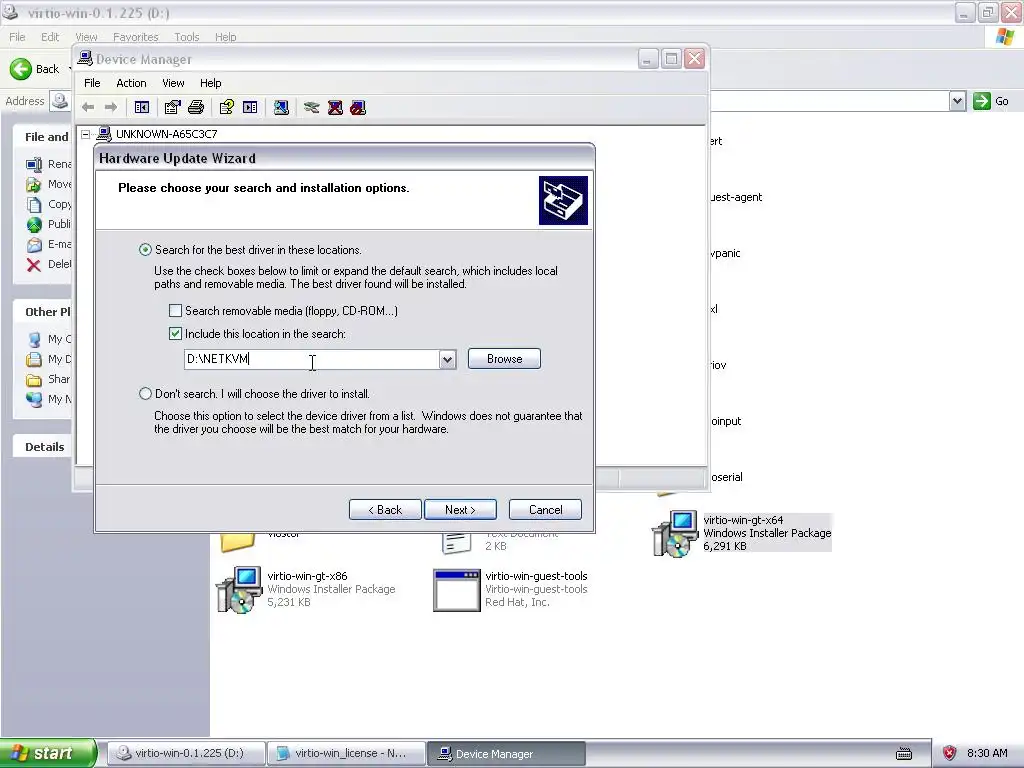The width and height of the screenshot is (1024, 768).
Task: Click Scan for hardware changes icon
Action: pyautogui.click(x=281, y=107)
